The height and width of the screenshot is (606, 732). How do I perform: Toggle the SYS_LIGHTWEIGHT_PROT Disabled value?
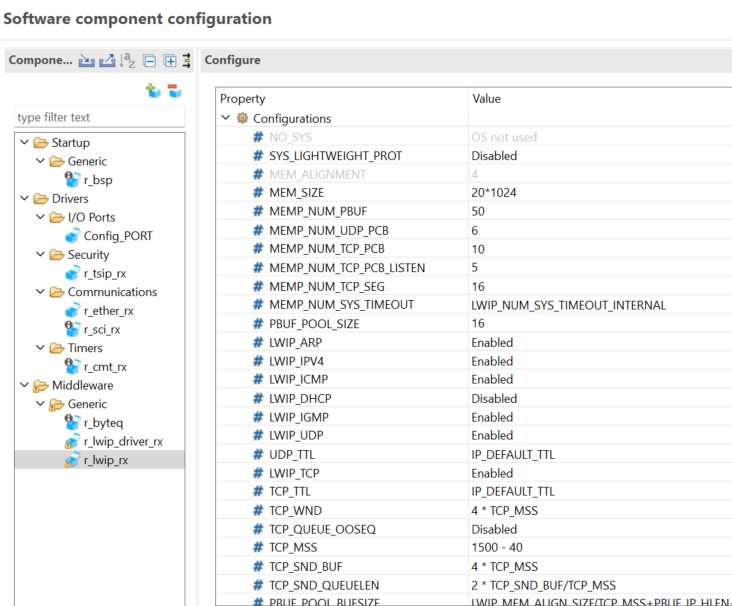(494, 156)
